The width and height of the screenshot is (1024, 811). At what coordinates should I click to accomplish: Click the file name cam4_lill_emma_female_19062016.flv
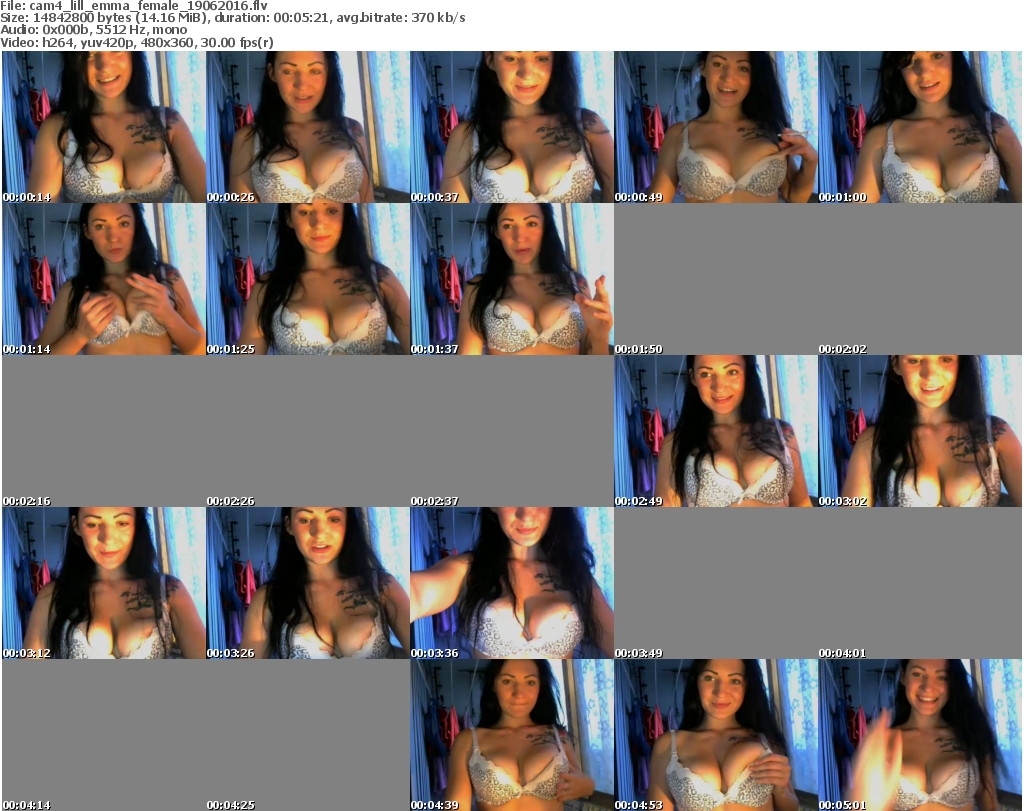tap(148, 6)
